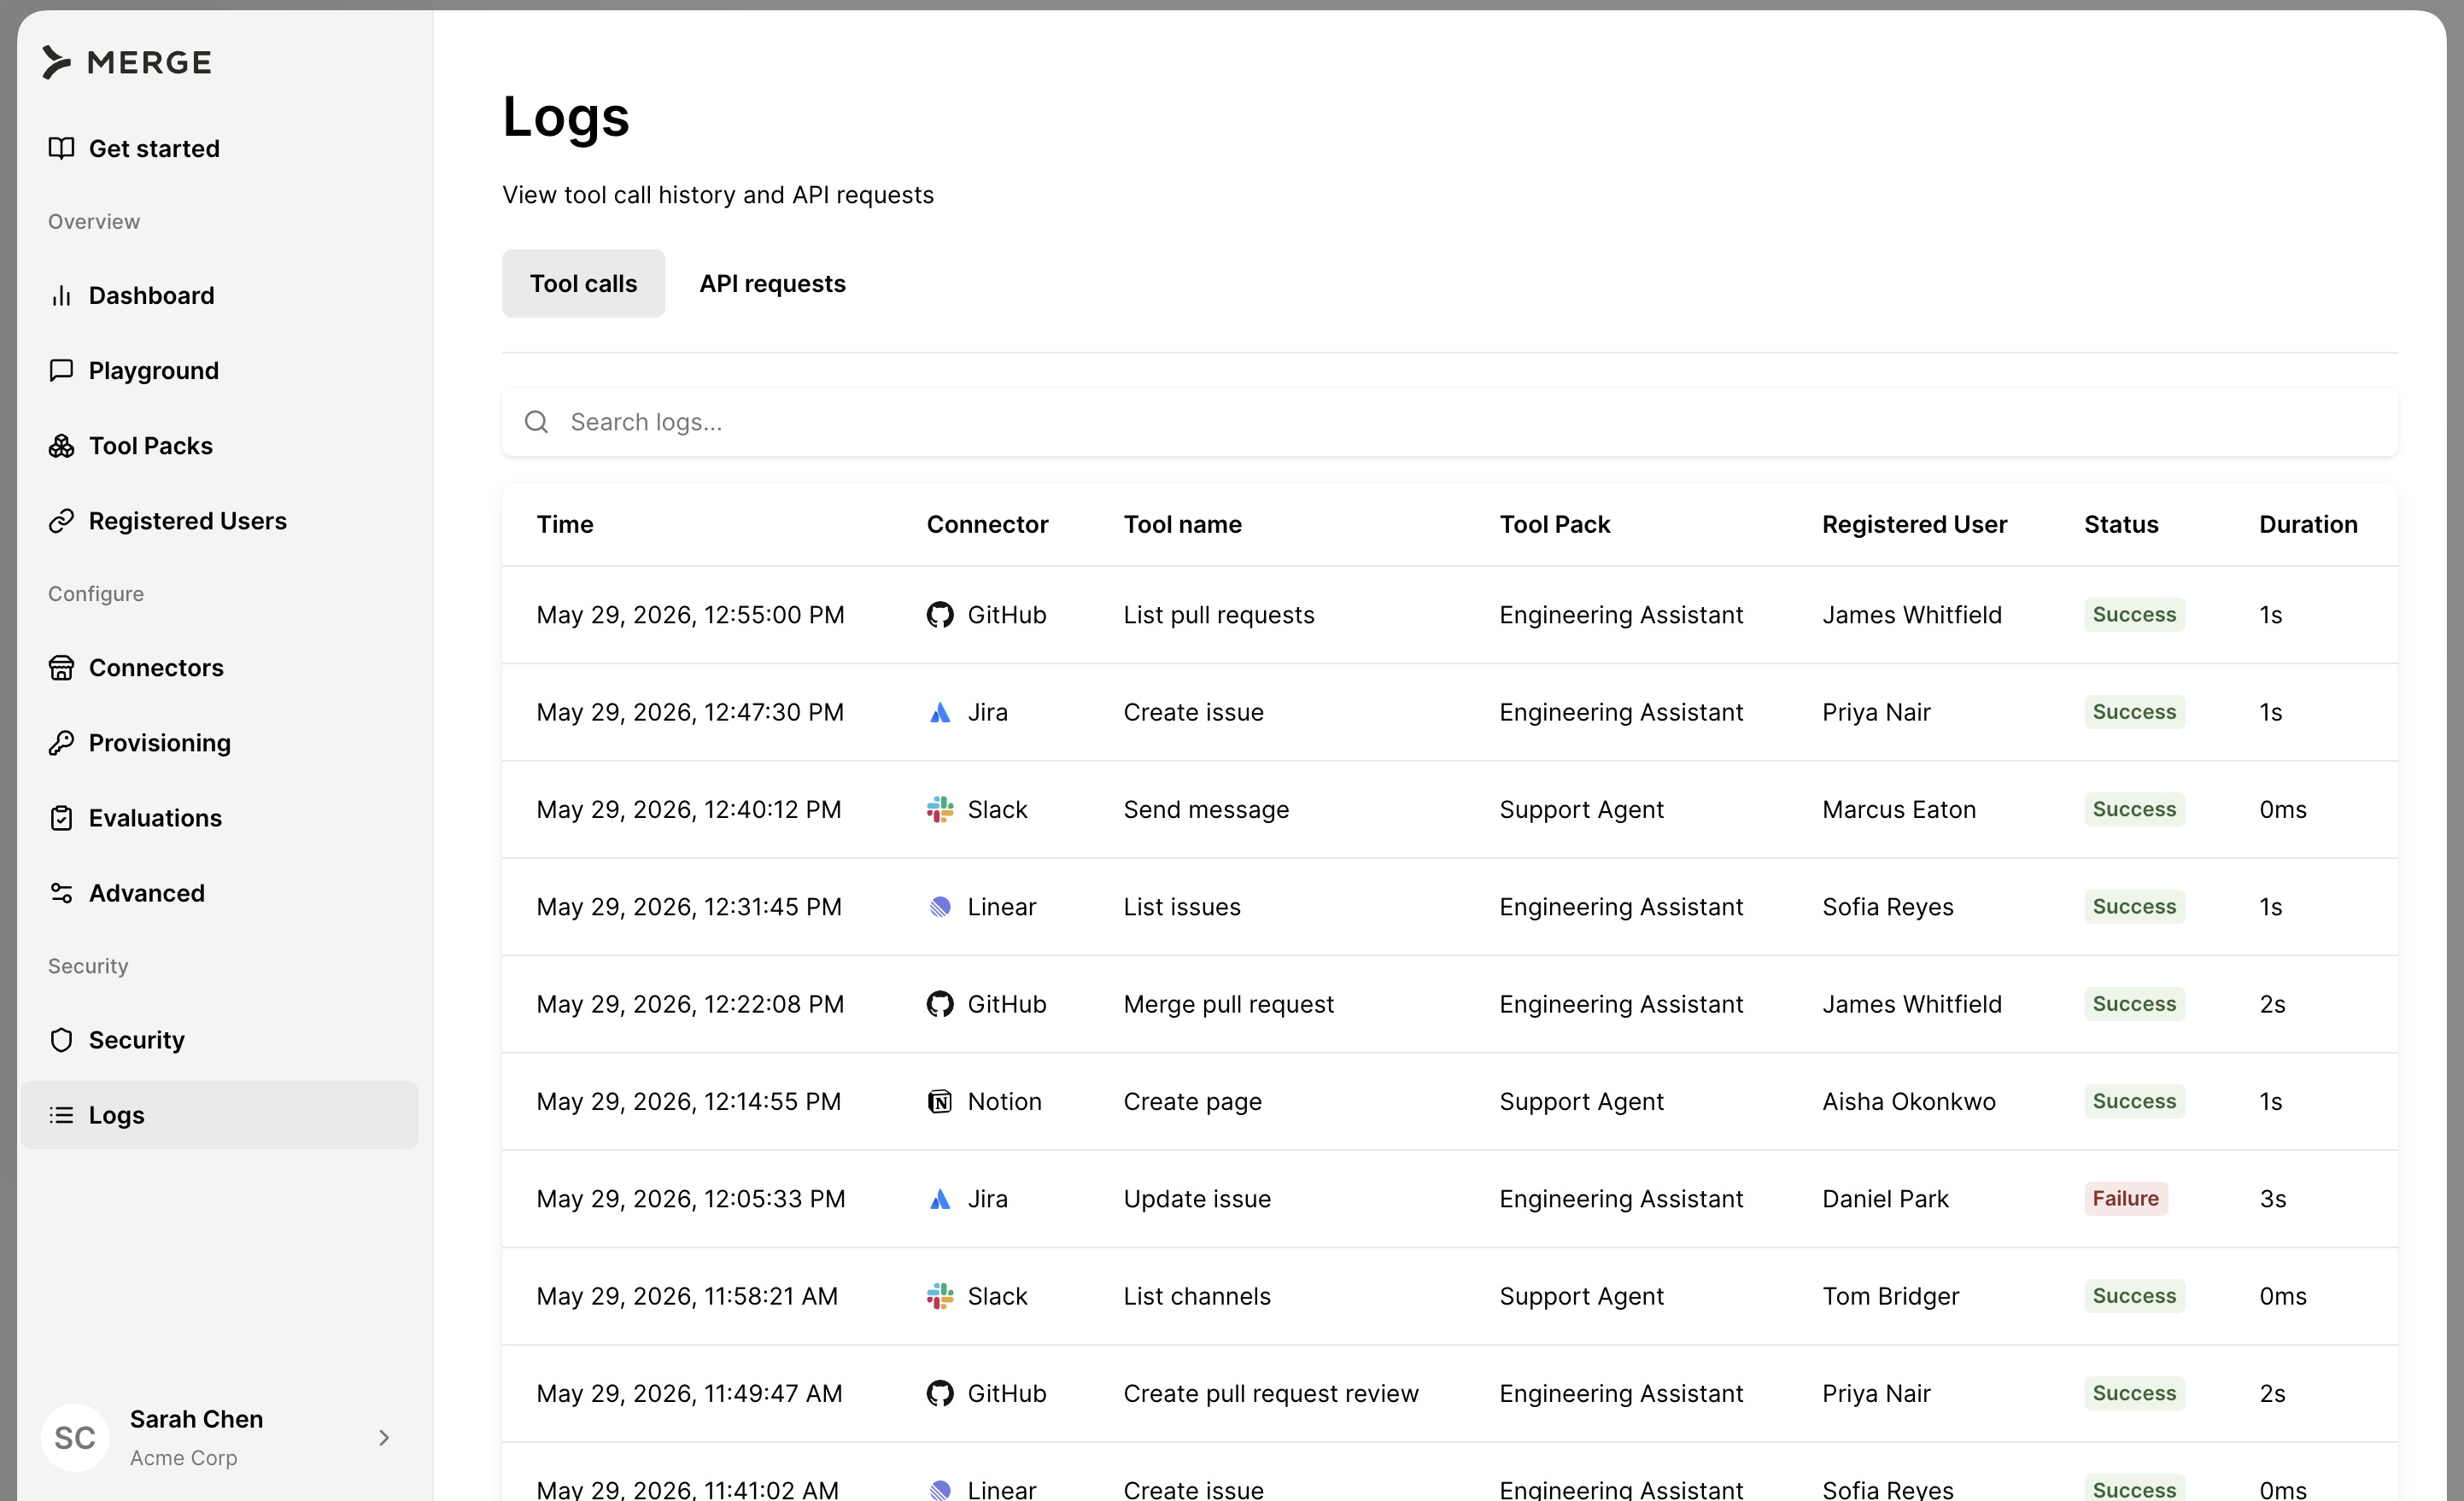
Task: Open Get started in the sidebar
Action: (x=219, y=148)
